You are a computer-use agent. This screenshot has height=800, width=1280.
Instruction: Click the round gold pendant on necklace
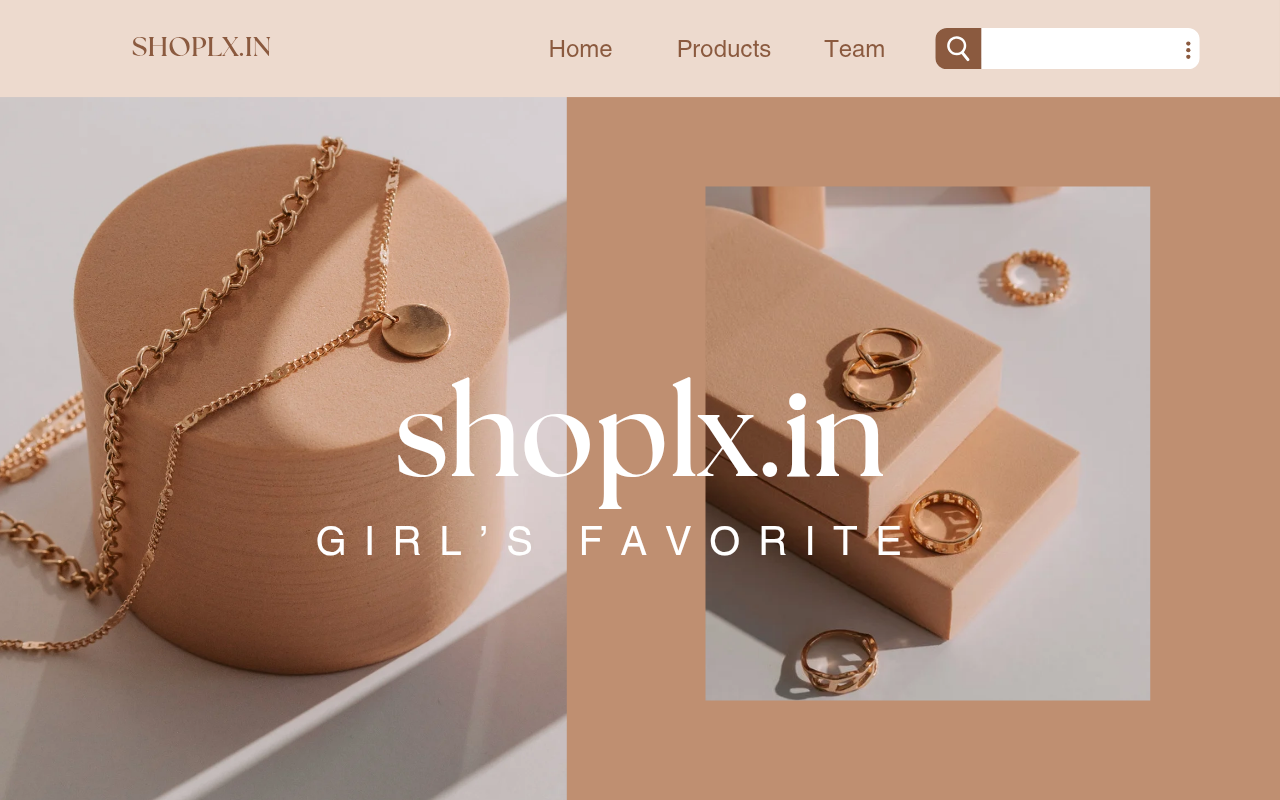[x=415, y=330]
